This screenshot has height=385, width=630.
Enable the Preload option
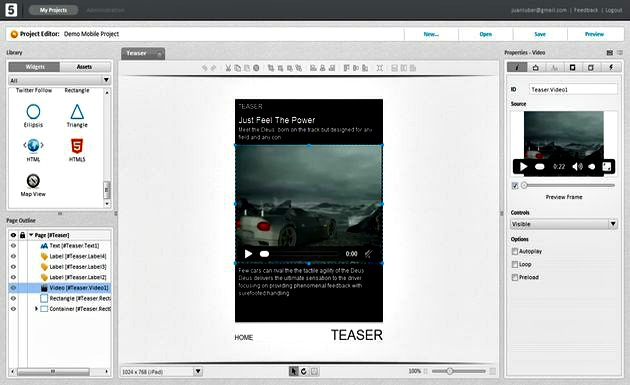(x=515, y=277)
